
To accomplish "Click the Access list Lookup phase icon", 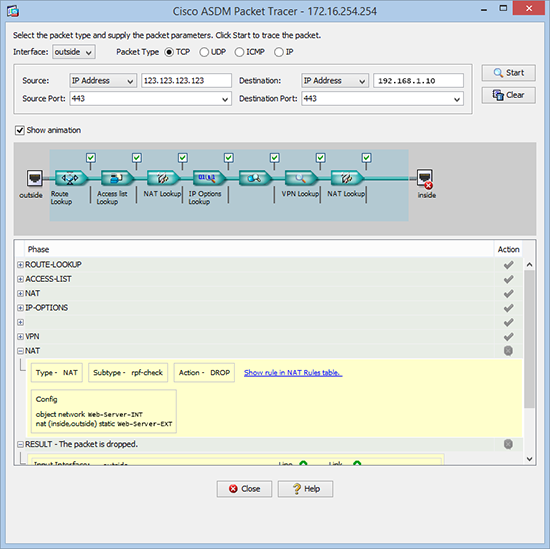I will tap(117, 178).
